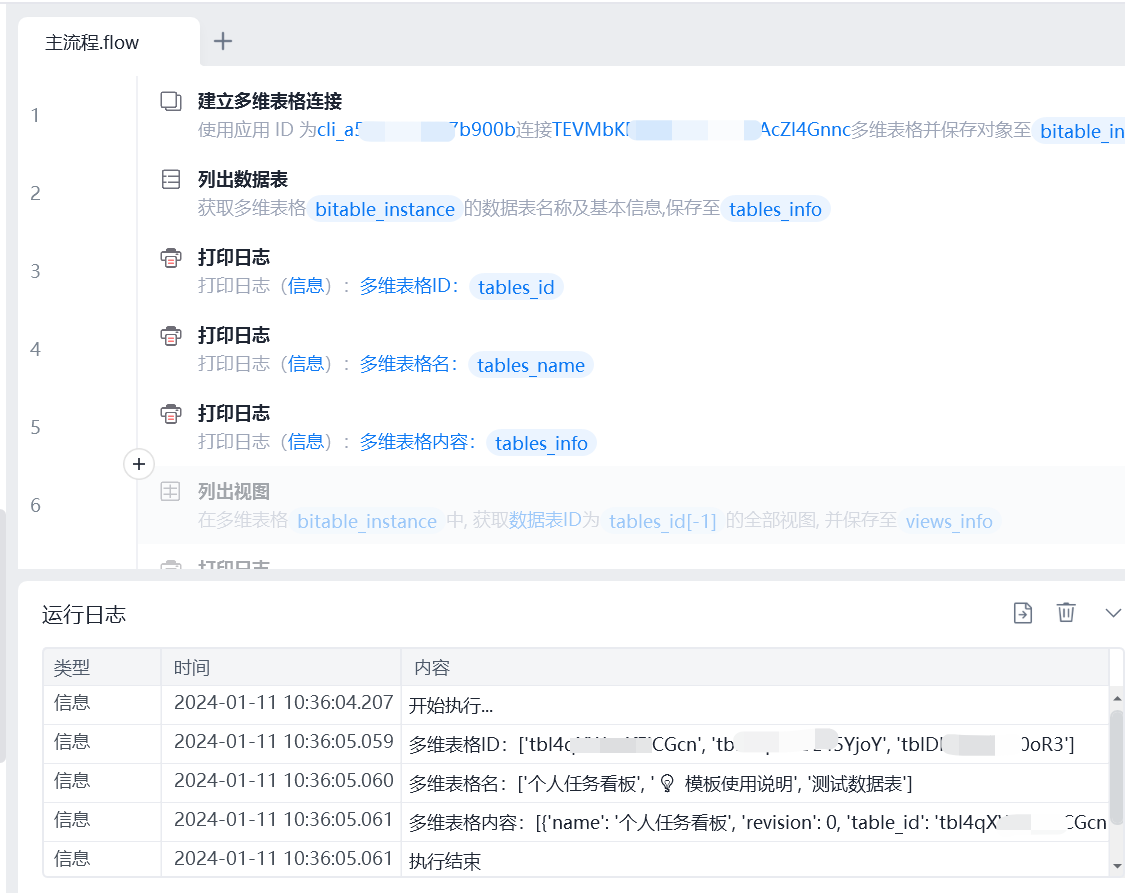The image size is (1125, 893).
Task: Export the run log with the file icon
Action: (x=1022, y=613)
